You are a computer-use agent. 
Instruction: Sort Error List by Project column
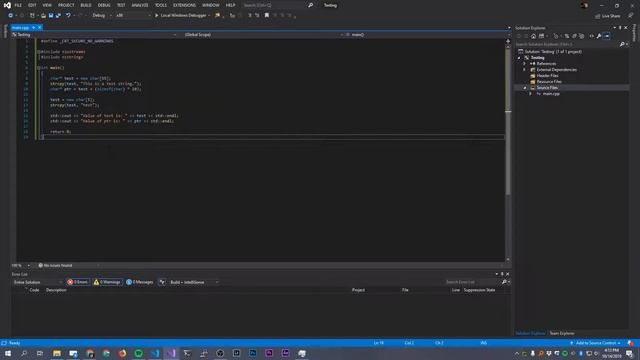point(358,290)
